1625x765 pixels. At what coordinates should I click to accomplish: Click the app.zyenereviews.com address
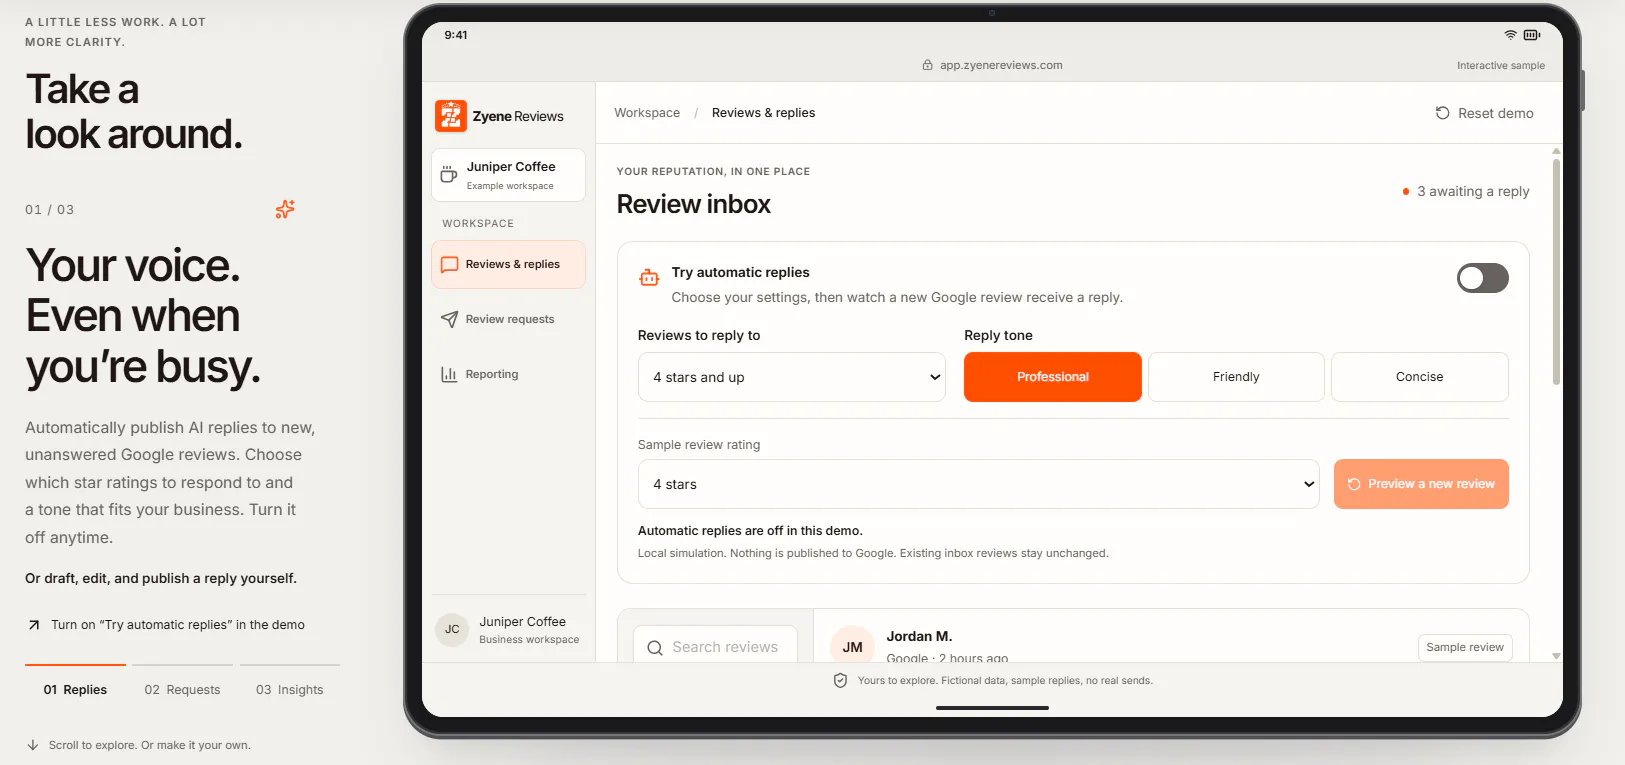(x=1001, y=65)
